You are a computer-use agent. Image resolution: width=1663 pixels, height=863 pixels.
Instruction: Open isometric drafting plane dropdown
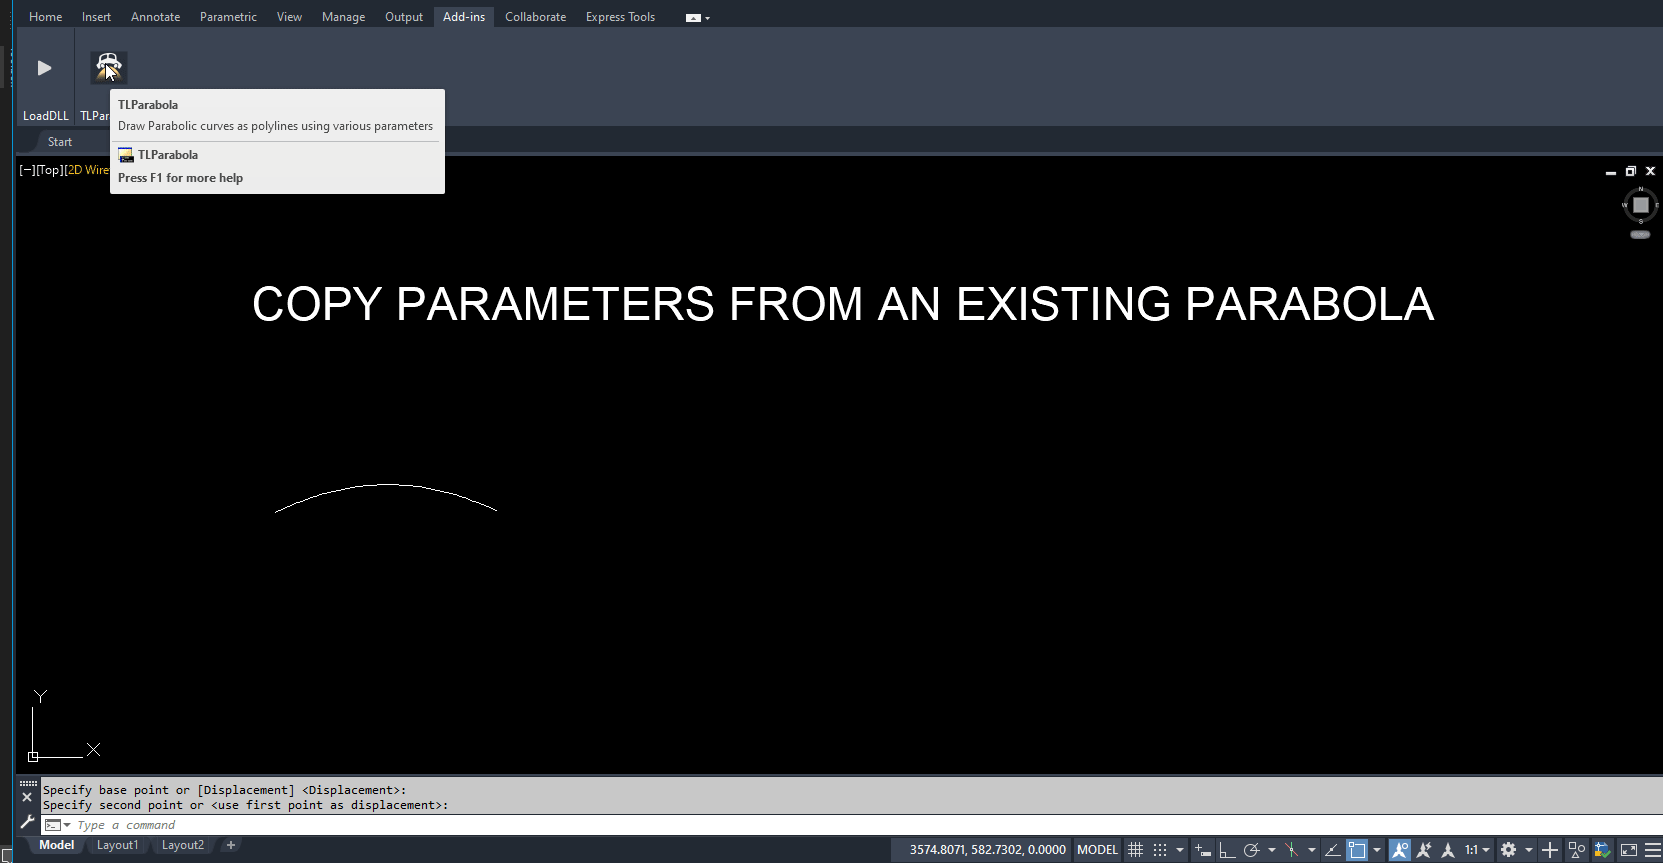[x=1312, y=850]
